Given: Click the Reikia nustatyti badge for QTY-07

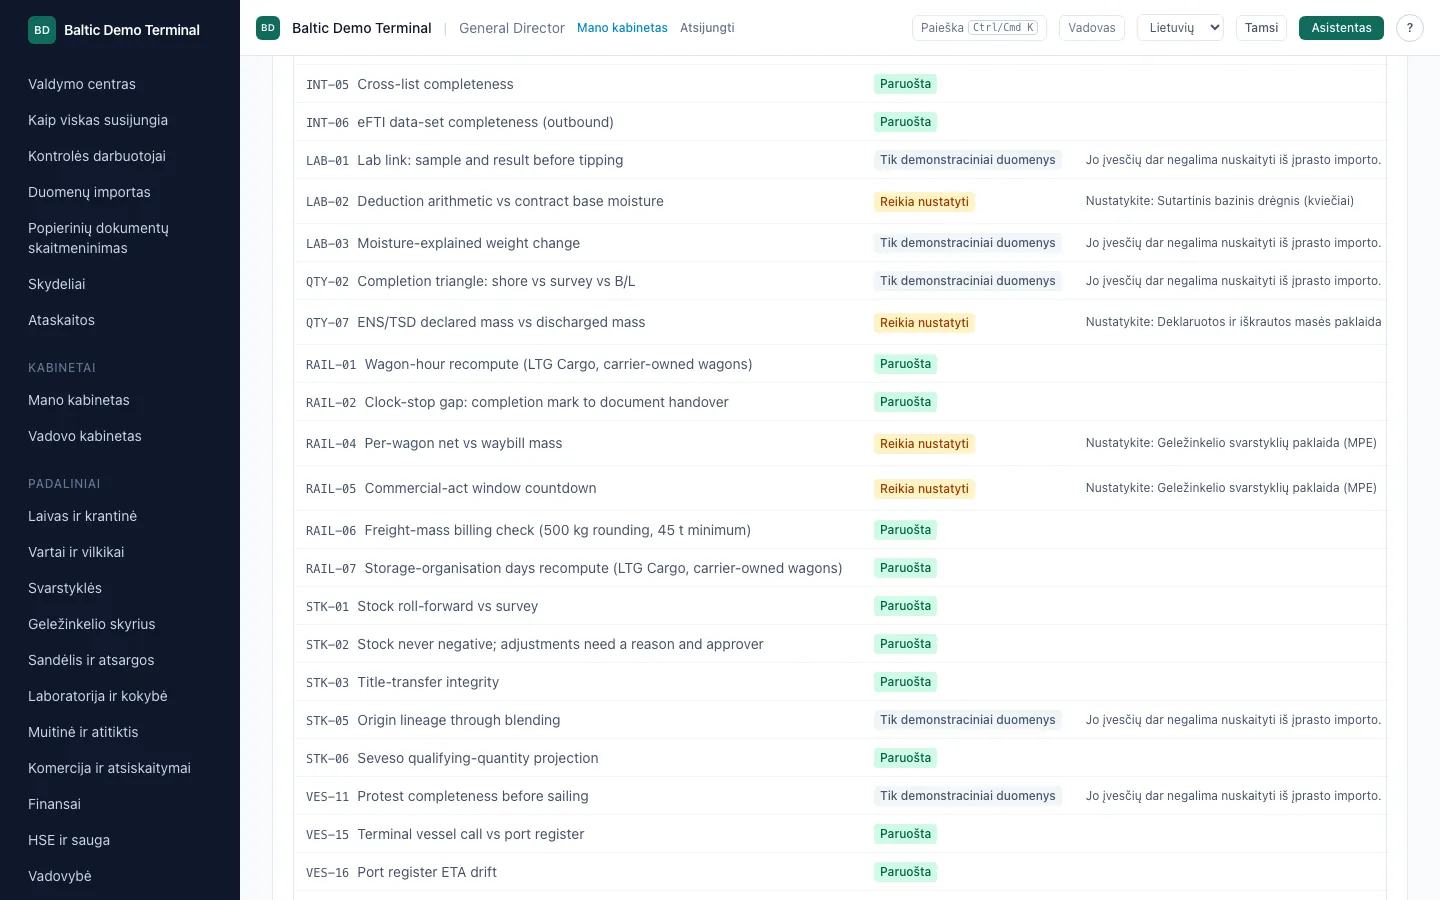Looking at the screenshot, I should 924,323.
